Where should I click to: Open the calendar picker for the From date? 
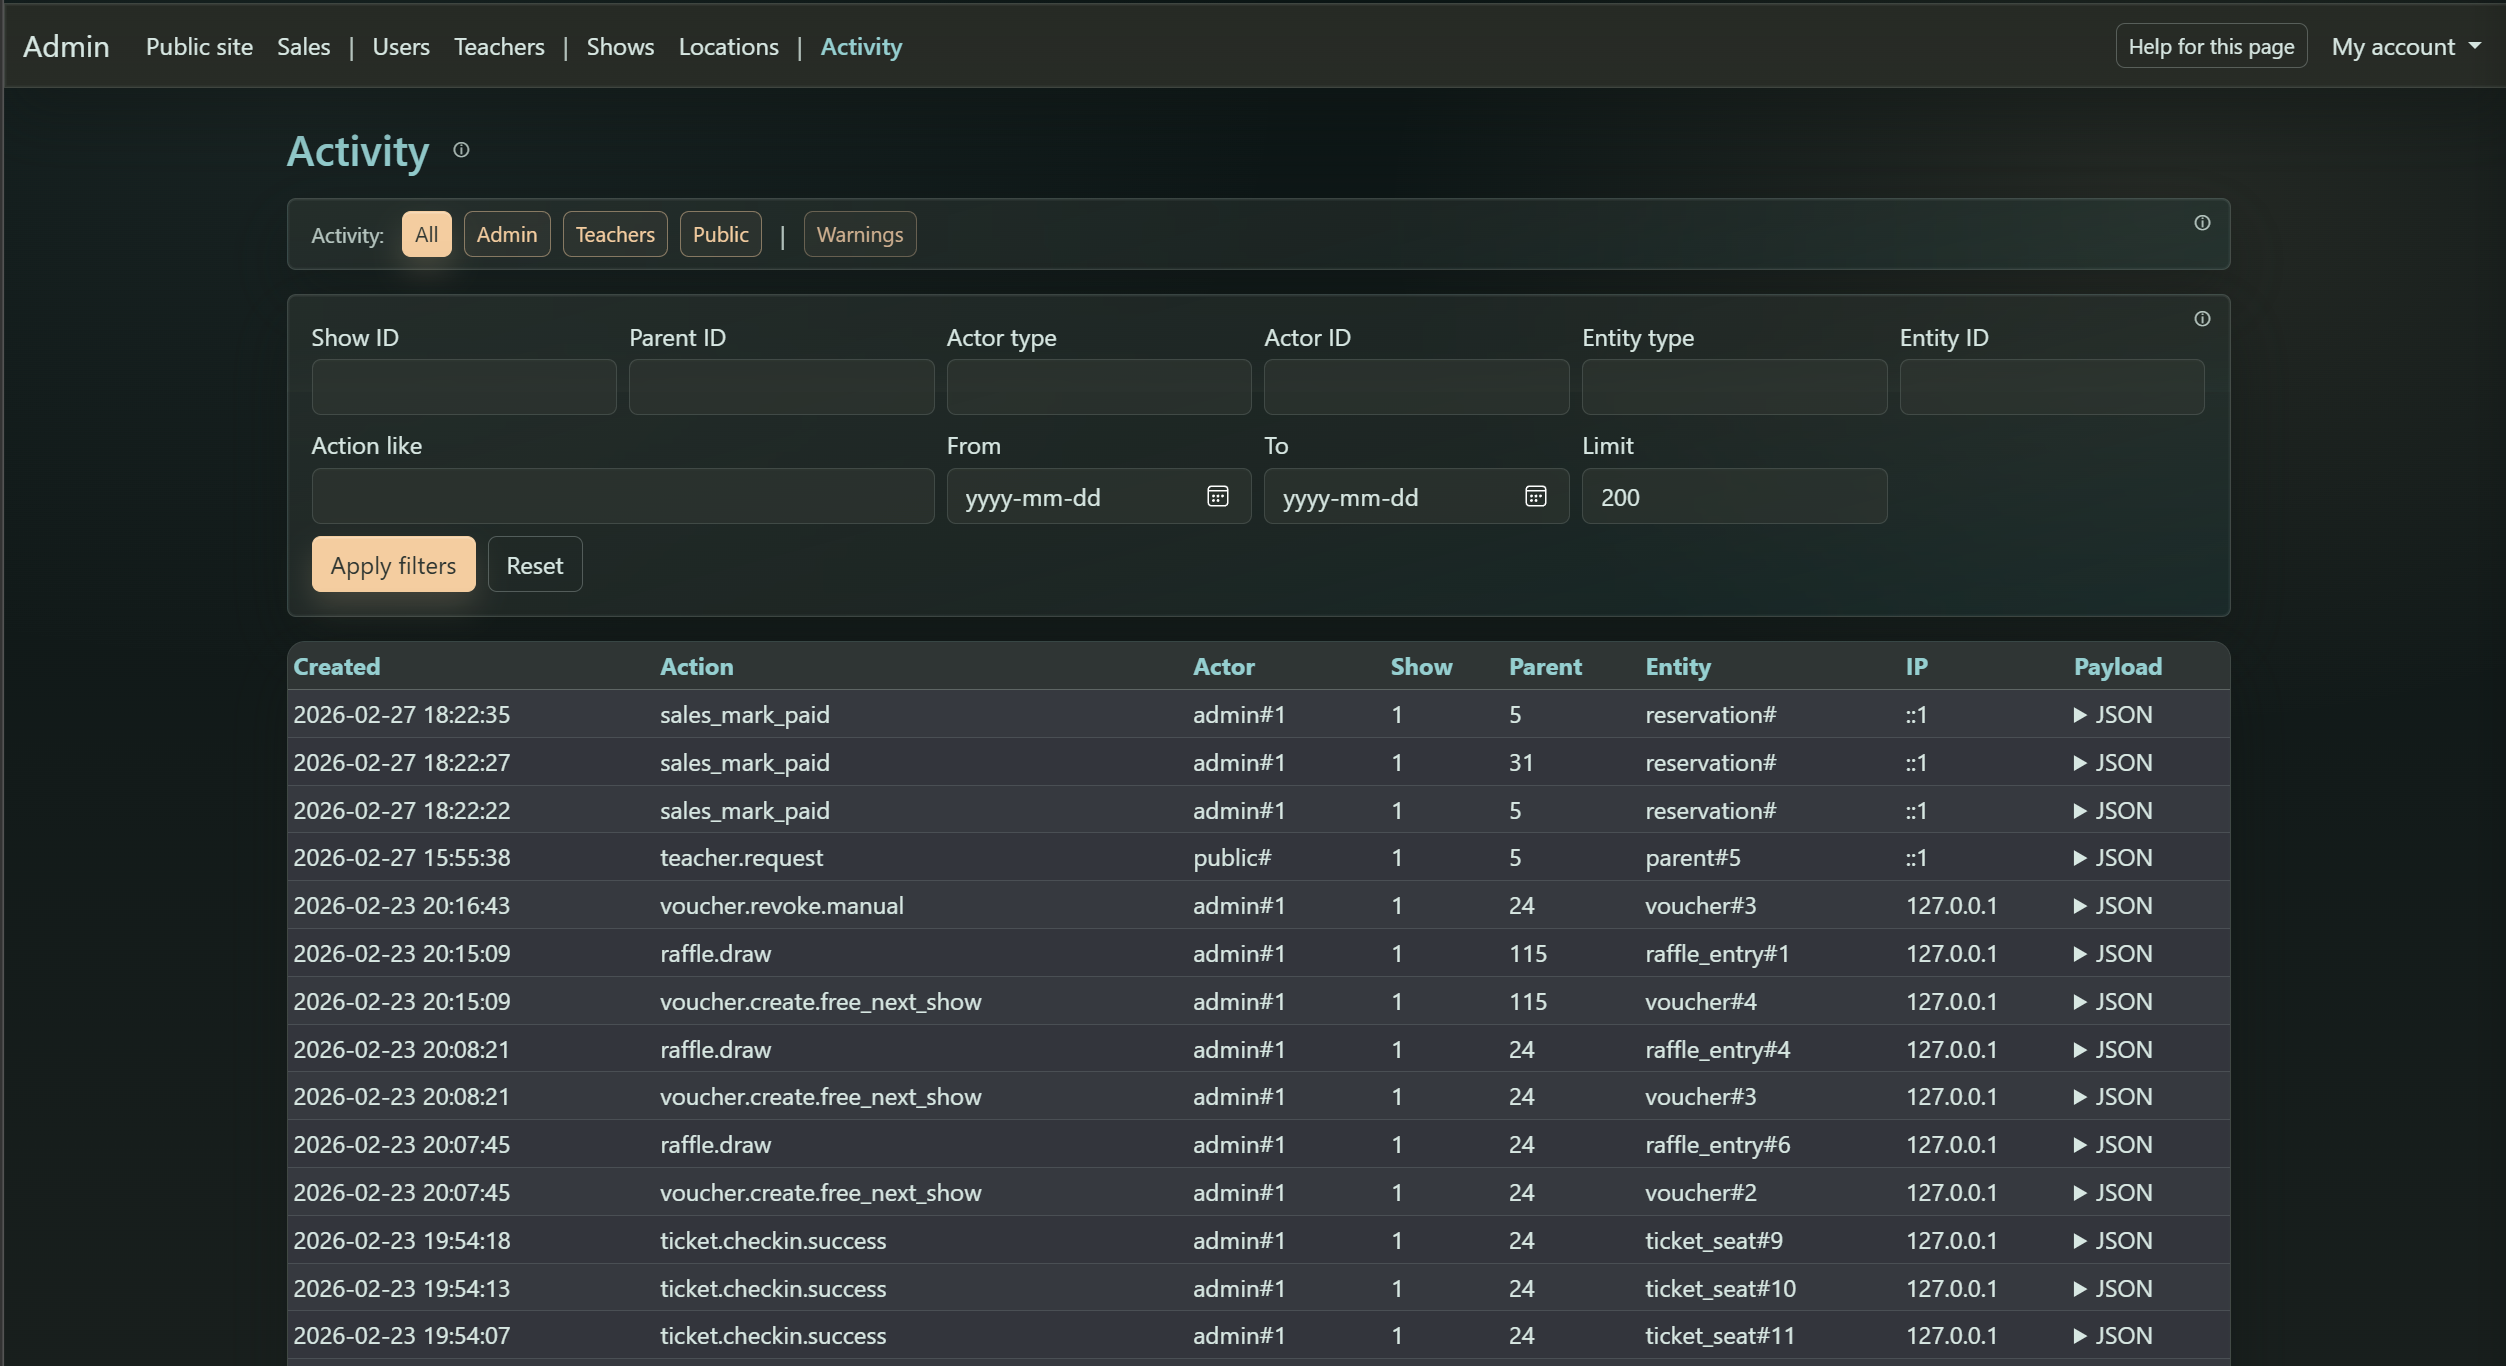click(x=1218, y=496)
